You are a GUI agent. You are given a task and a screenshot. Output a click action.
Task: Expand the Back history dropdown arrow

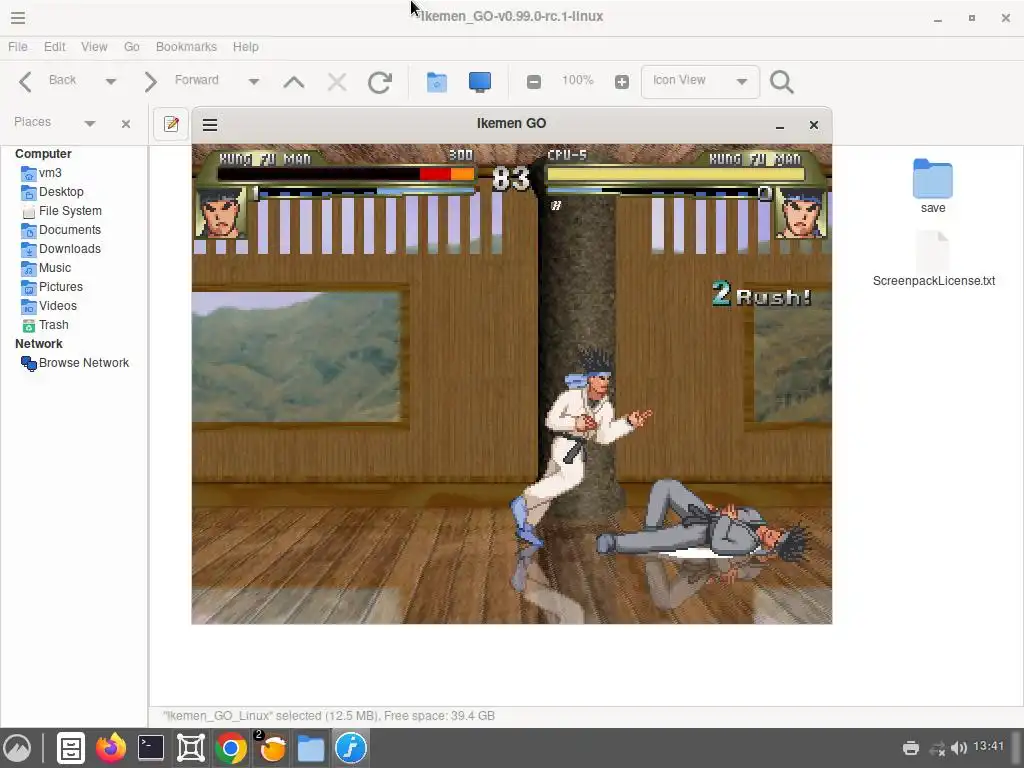[x=110, y=82]
